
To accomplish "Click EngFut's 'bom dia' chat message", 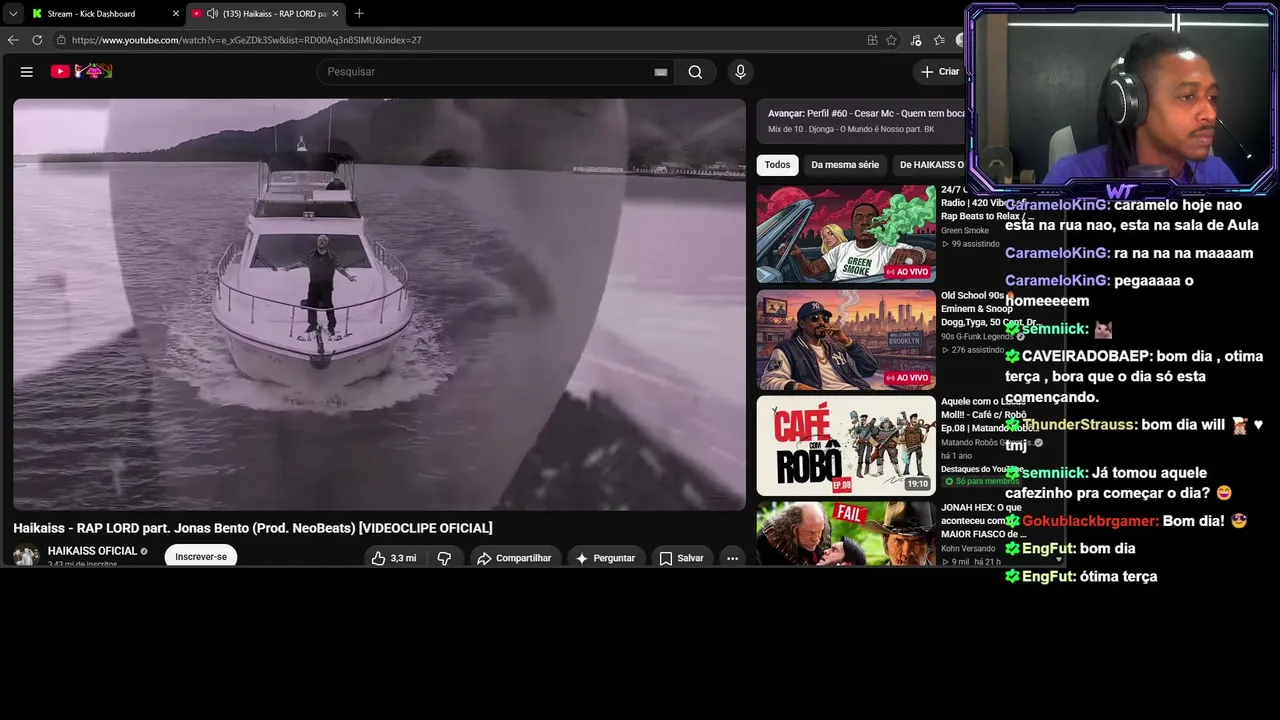I will click(1107, 548).
